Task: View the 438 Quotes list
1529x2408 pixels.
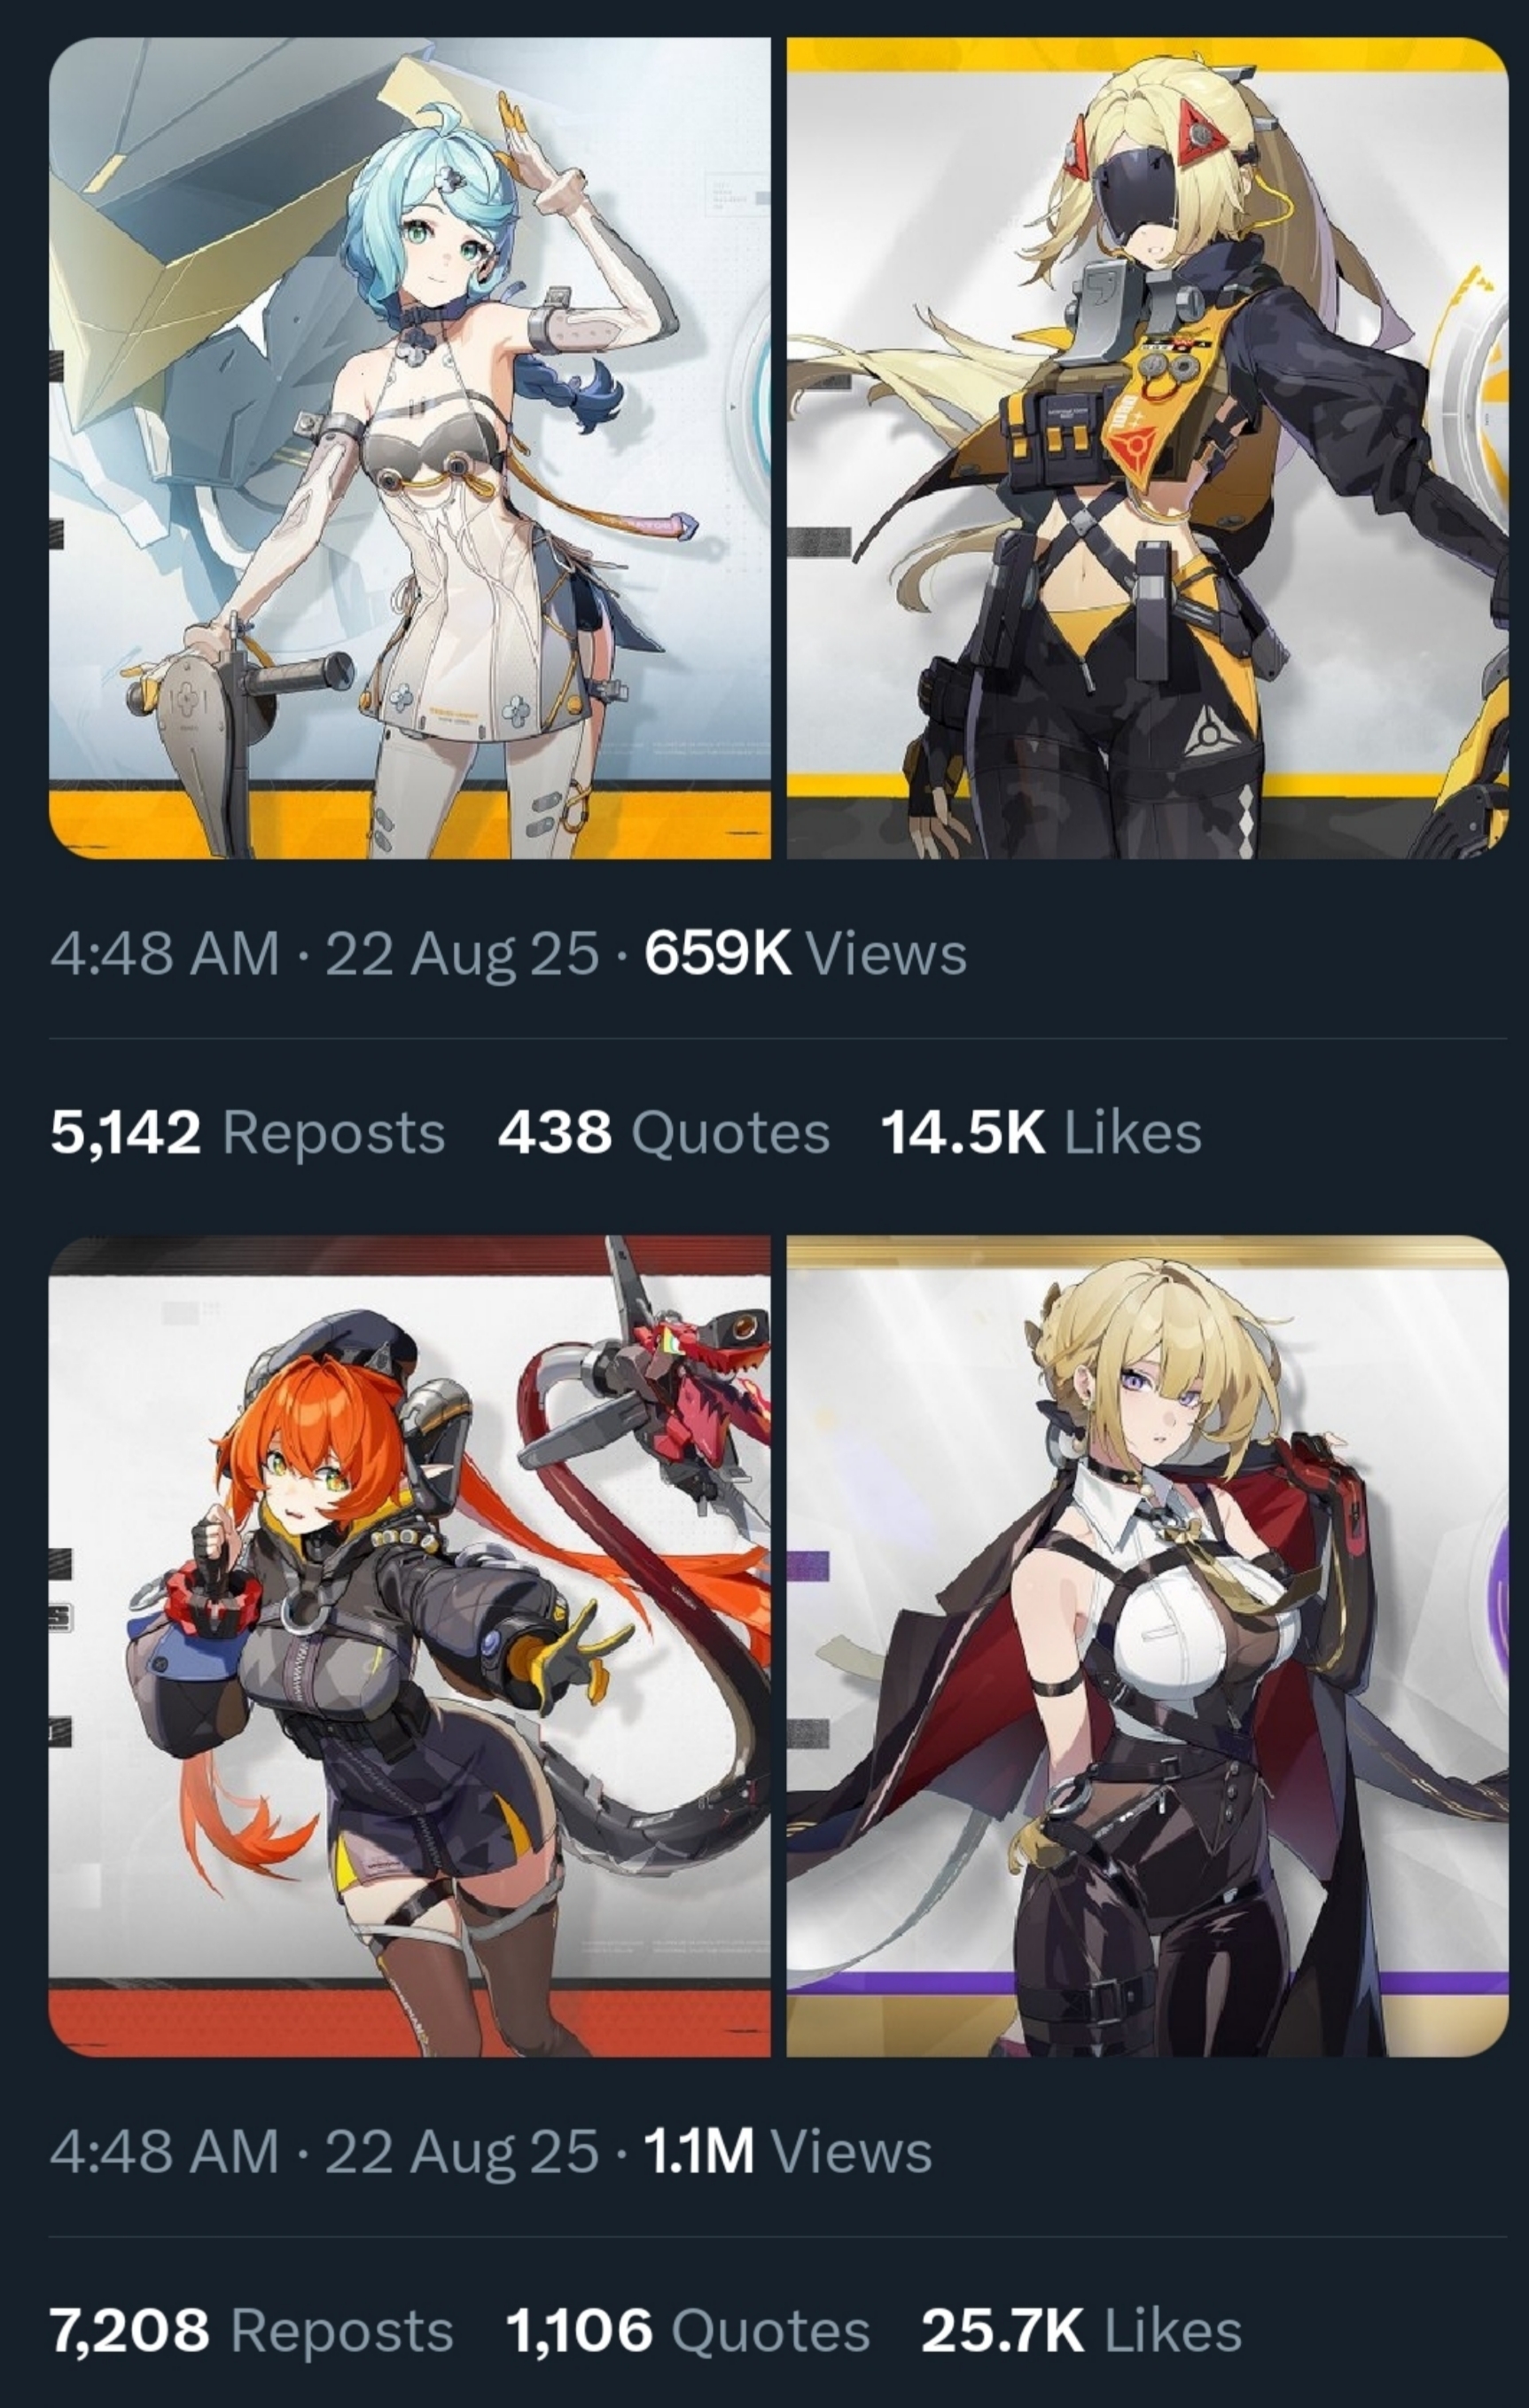Action: [x=664, y=1132]
